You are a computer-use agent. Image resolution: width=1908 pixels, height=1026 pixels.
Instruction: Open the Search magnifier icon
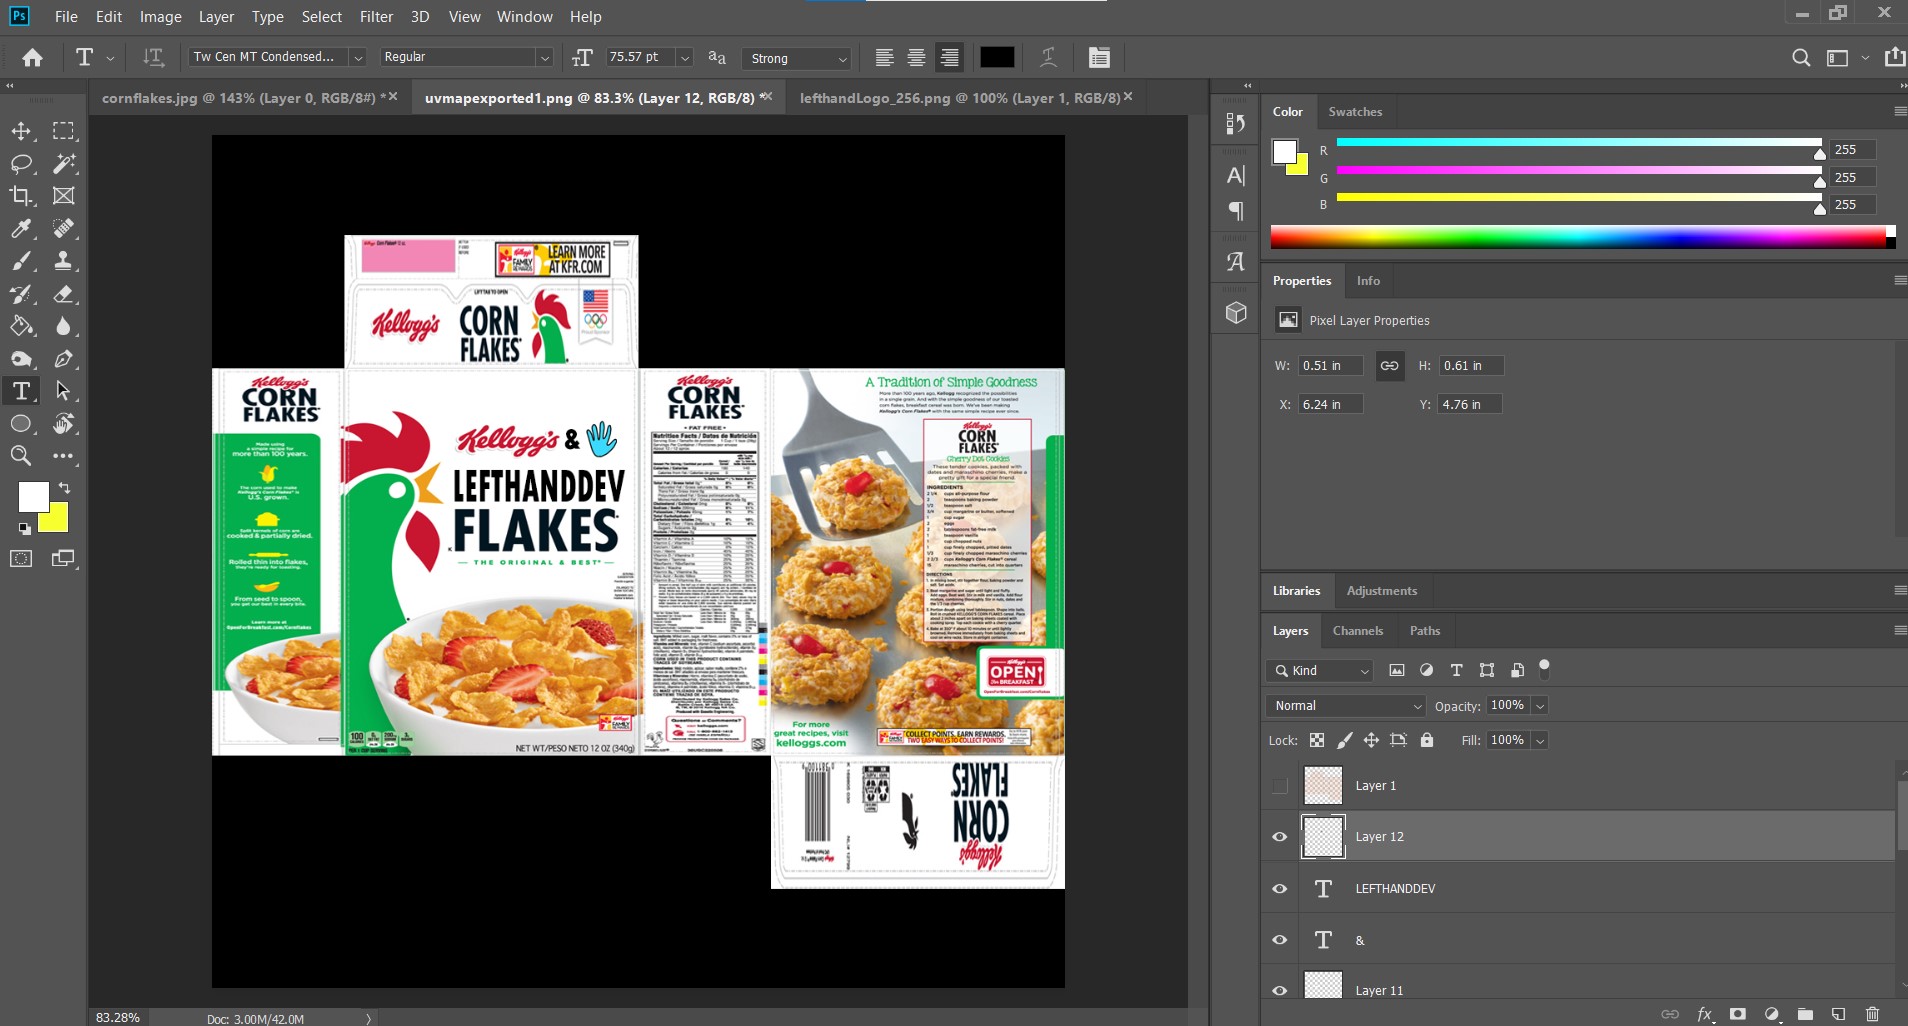point(1801,58)
